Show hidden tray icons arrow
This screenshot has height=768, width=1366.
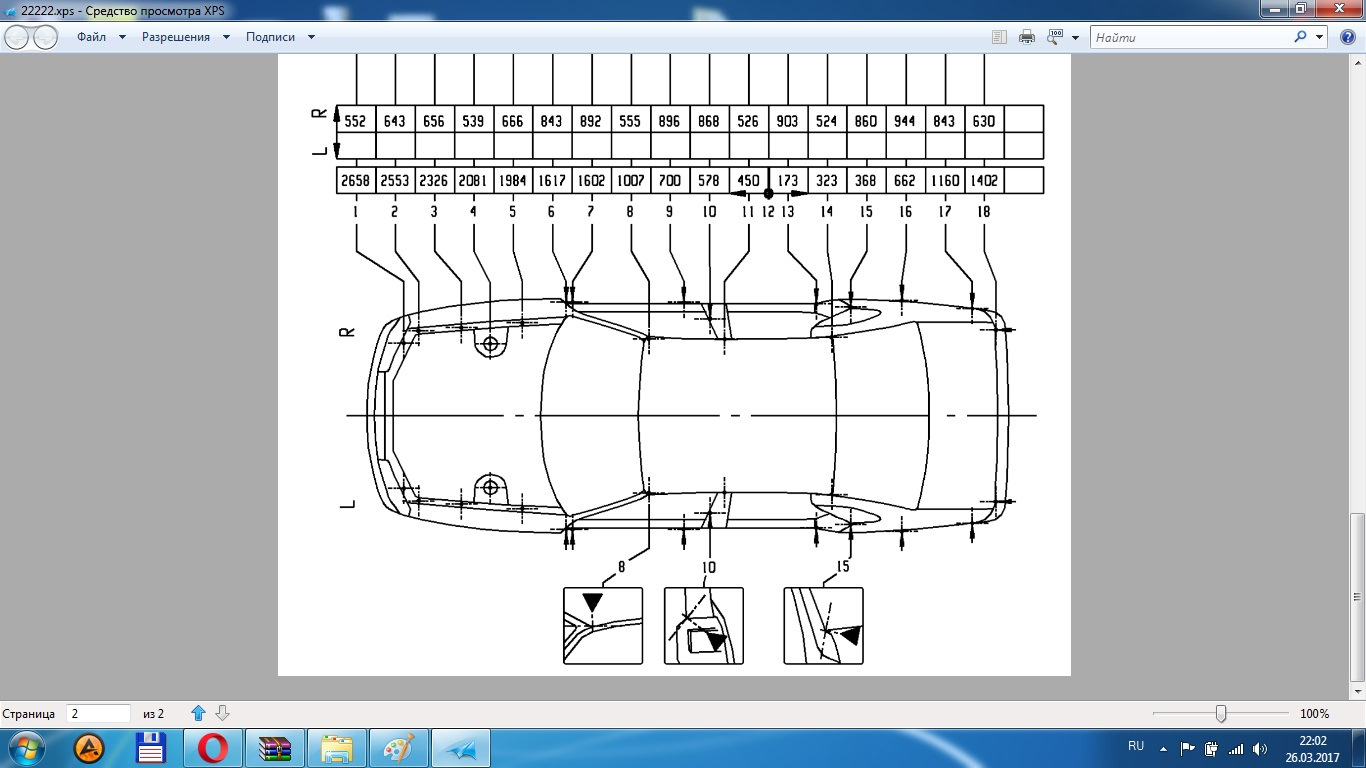(1163, 748)
